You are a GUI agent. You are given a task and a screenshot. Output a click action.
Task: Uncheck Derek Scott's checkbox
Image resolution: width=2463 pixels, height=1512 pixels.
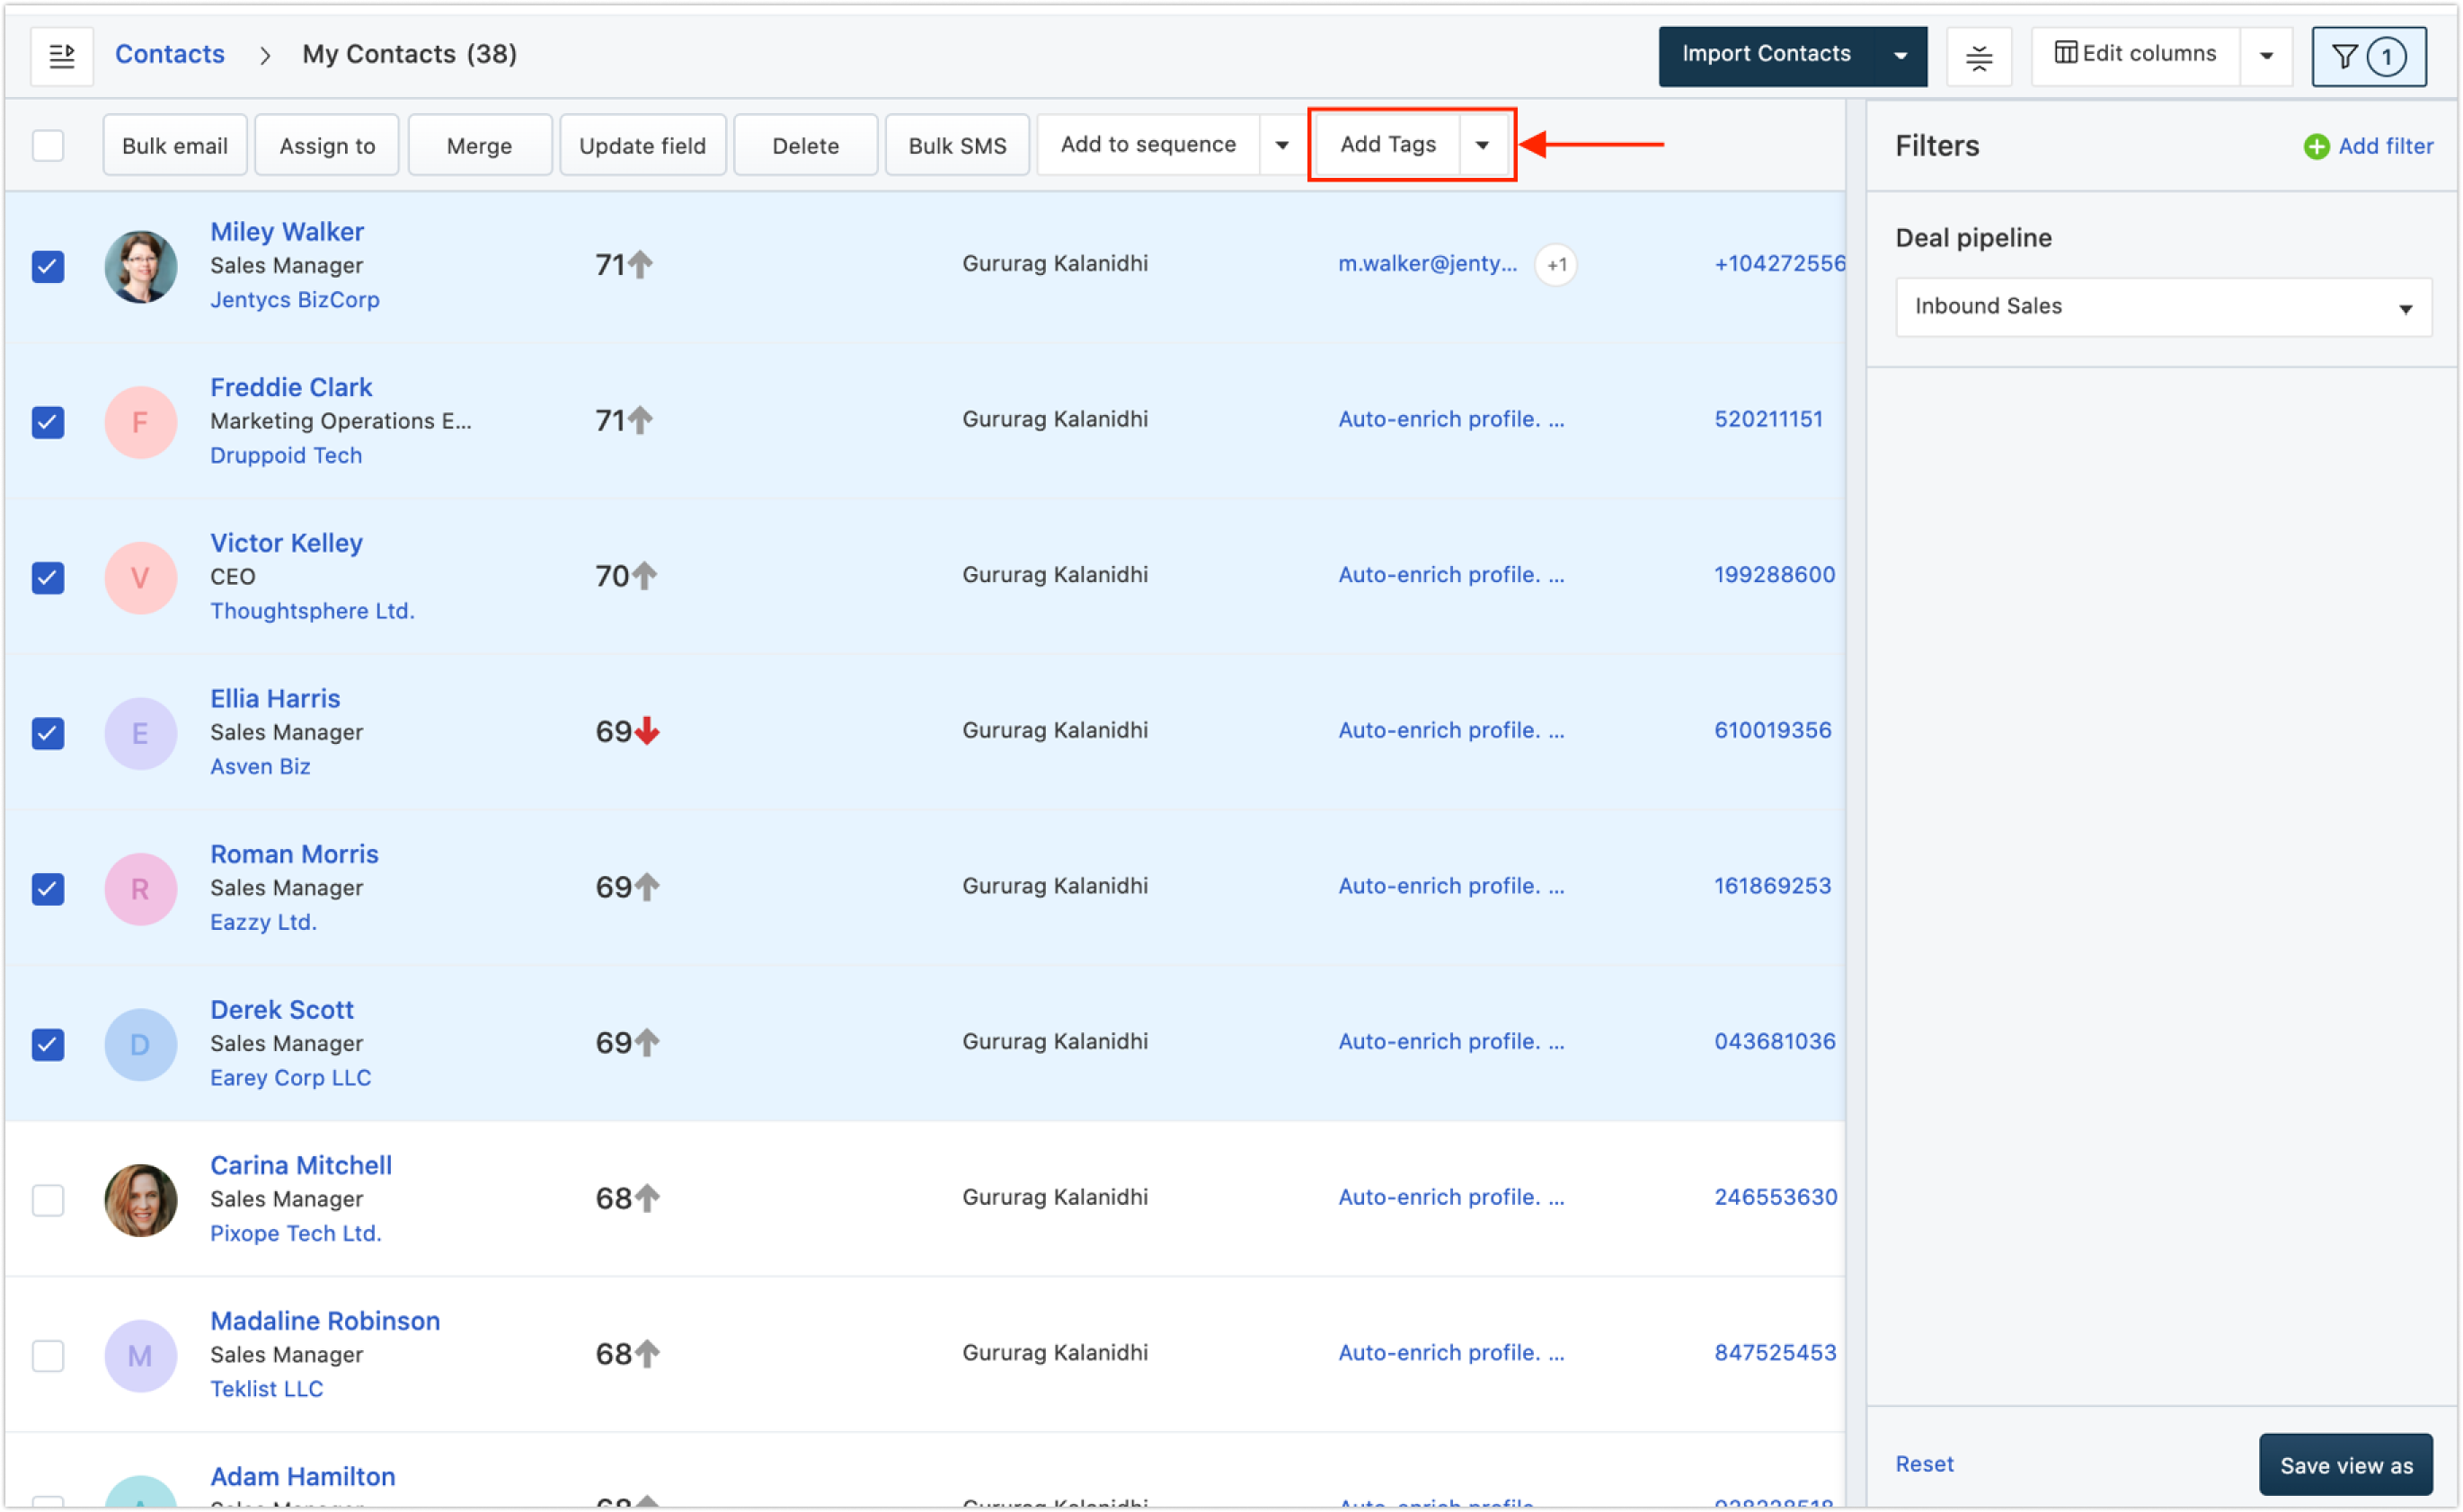pos(48,1044)
